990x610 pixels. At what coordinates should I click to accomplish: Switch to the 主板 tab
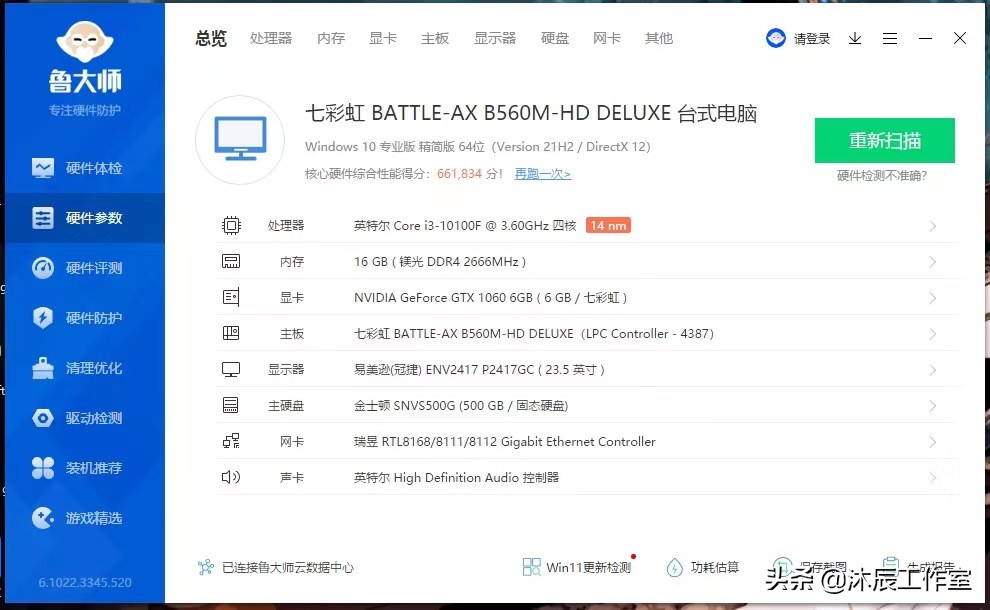click(x=435, y=38)
